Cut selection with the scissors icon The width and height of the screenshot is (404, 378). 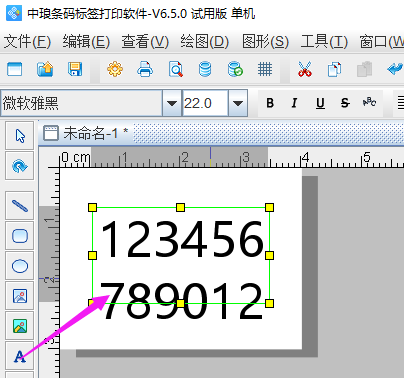click(305, 70)
